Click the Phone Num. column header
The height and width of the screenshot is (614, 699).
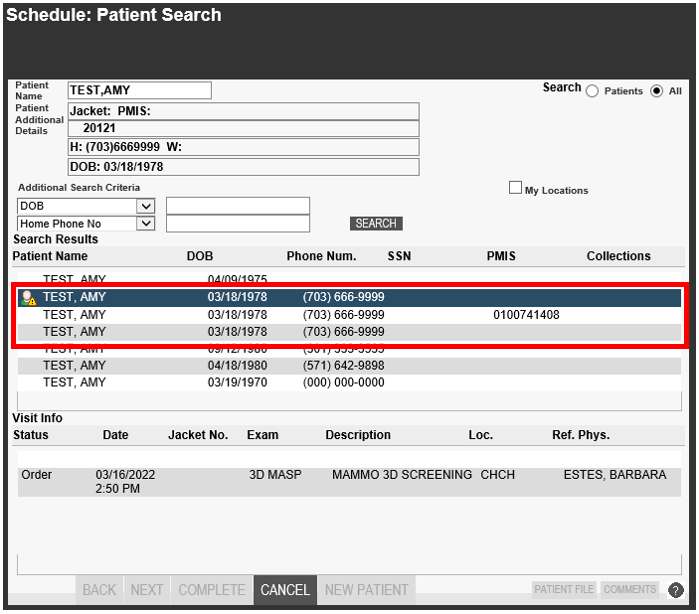[321, 256]
